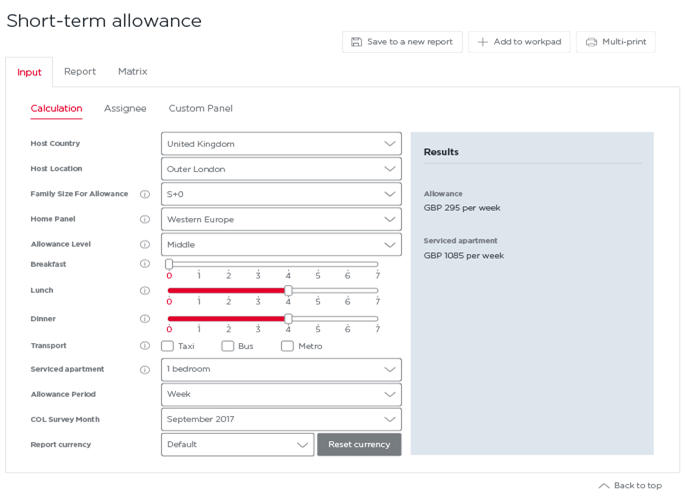685x500 pixels.
Task: Open the Host Country dropdown
Action: pyautogui.click(x=281, y=144)
